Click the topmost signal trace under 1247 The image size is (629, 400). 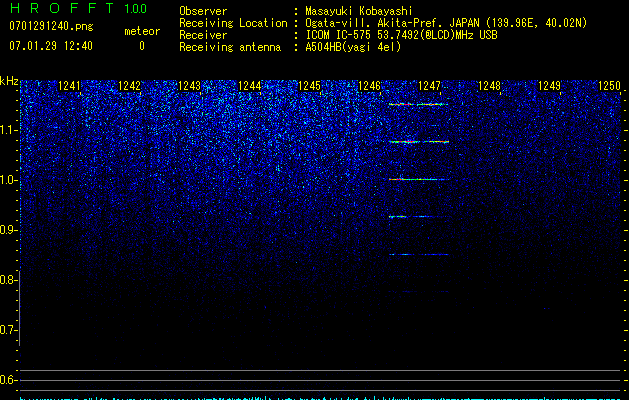[418, 104]
